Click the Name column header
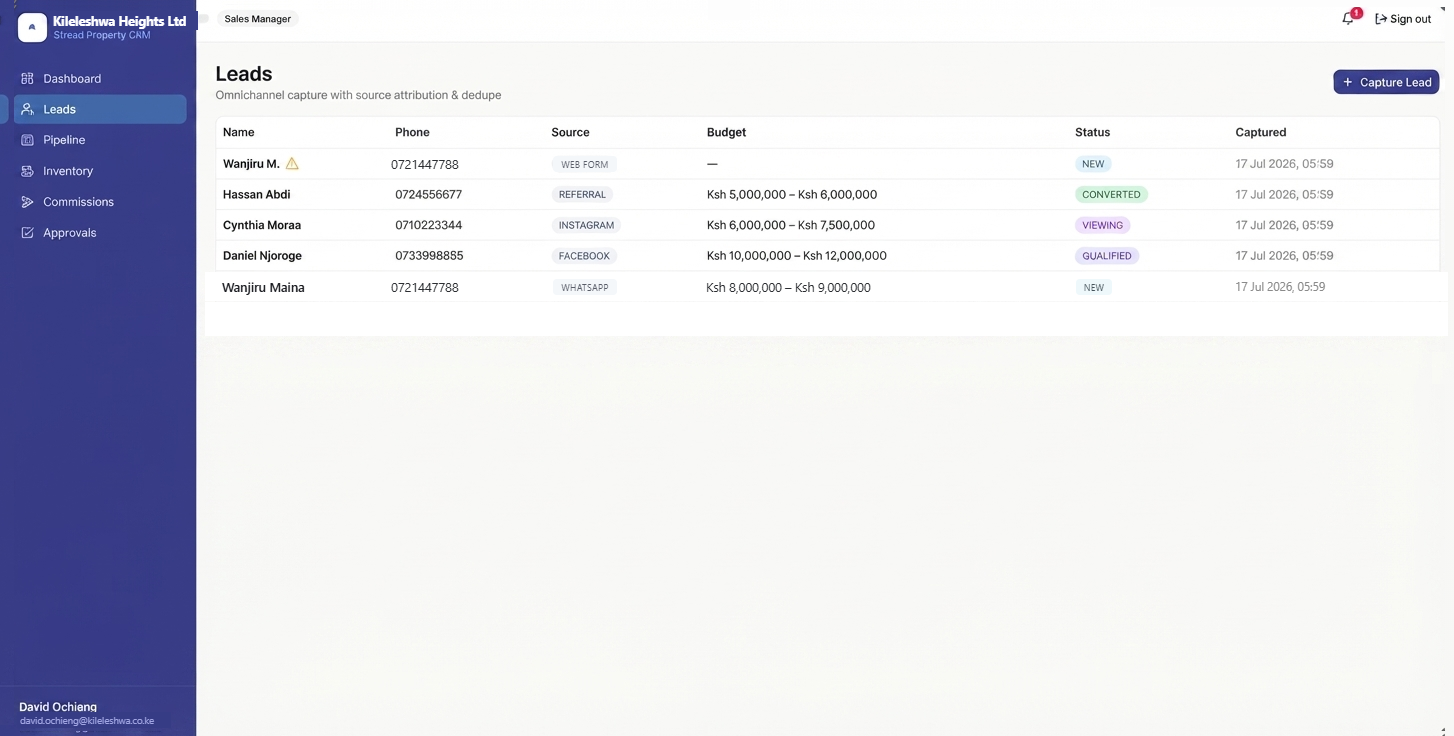This screenshot has width=1454, height=736. click(239, 132)
